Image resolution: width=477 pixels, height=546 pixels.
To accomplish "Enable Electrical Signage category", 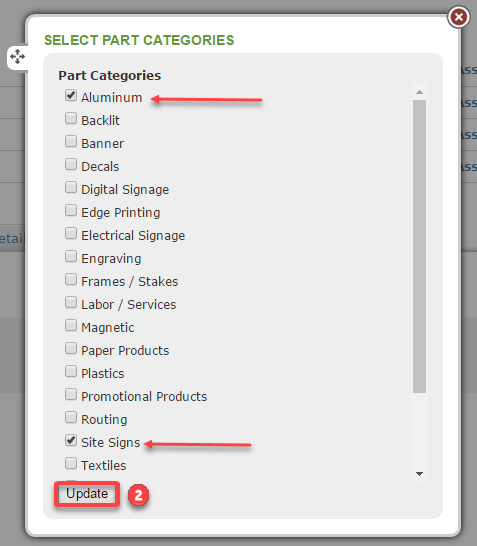I will pos(71,233).
